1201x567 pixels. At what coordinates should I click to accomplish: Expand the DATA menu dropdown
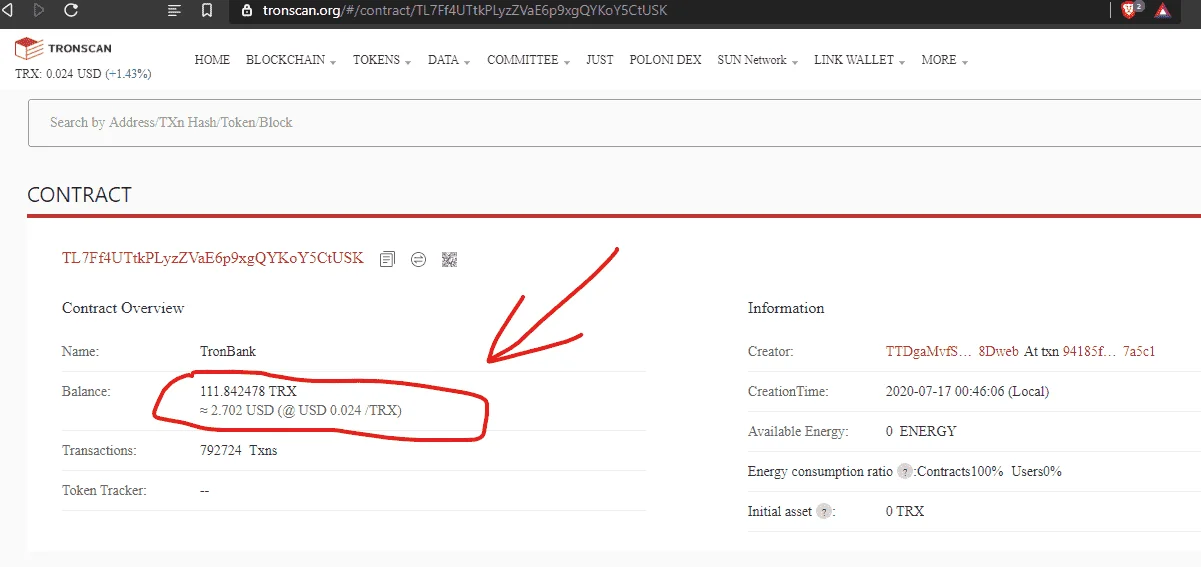point(449,60)
